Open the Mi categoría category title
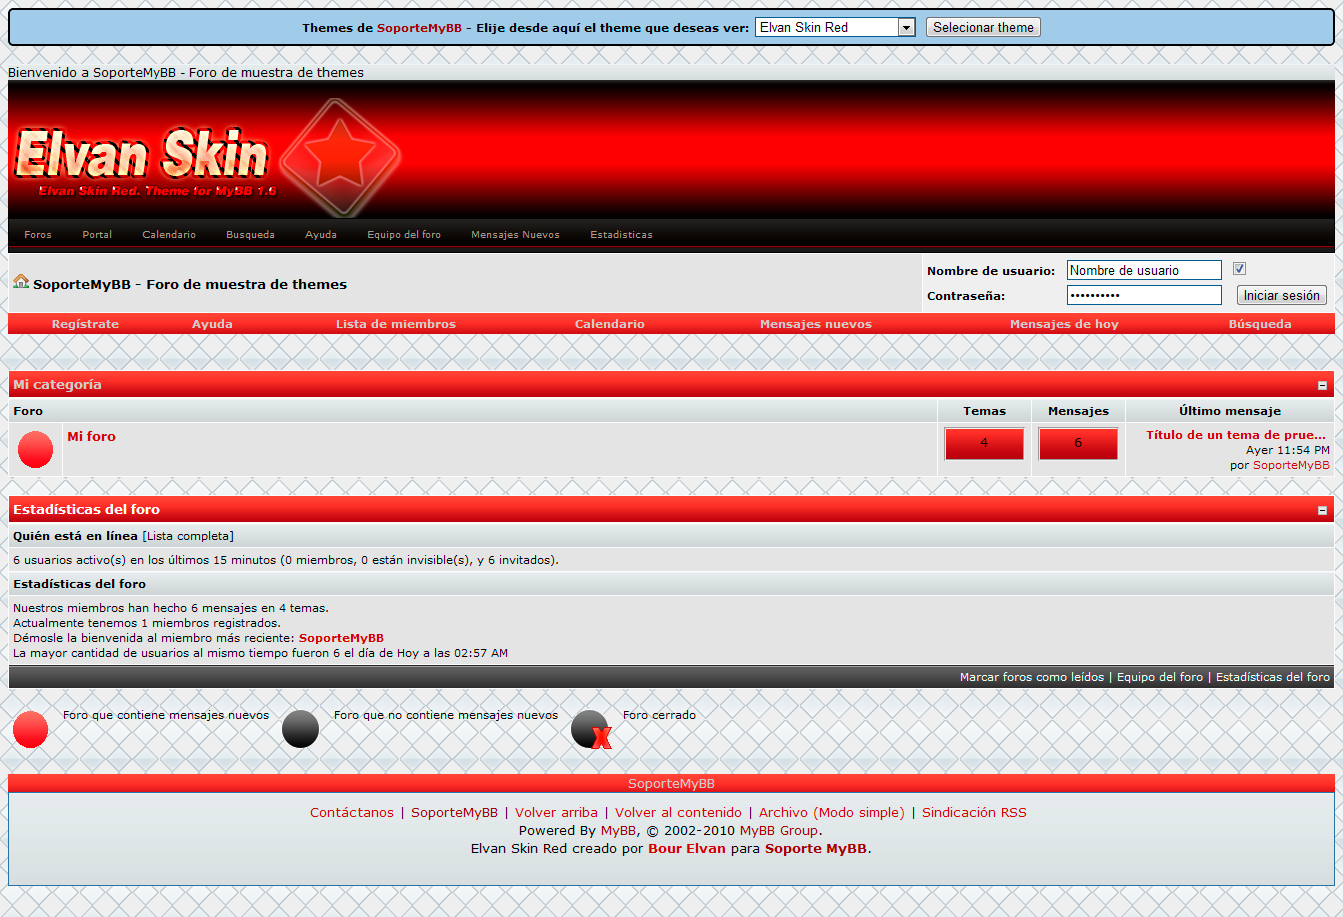The width and height of the screenshot is (1343, 917). click(57, 385)
